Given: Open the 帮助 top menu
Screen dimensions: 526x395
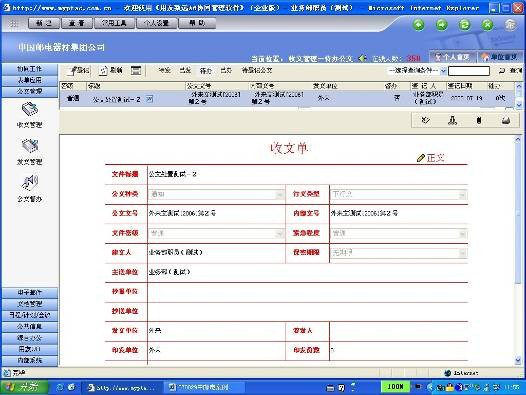Looking at the screenshot, I should pos(197,23).
